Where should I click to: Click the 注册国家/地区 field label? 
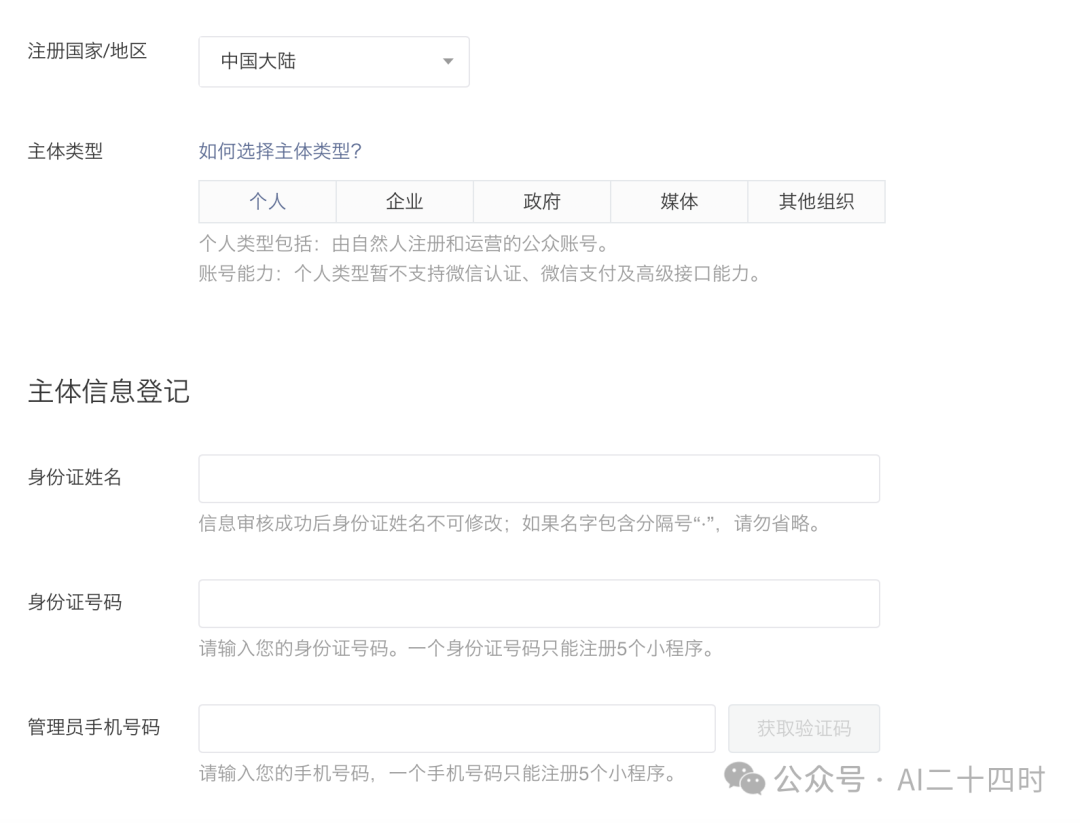tap(87, 51)
